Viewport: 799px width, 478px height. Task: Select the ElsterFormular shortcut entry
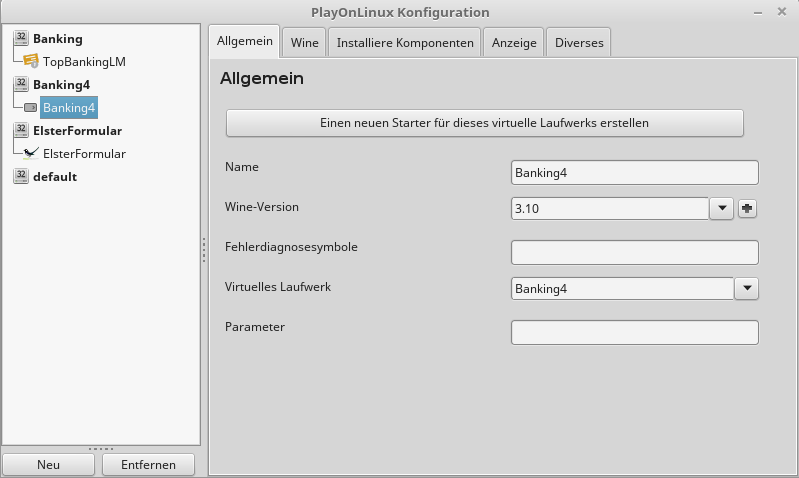tap(84, 153)
